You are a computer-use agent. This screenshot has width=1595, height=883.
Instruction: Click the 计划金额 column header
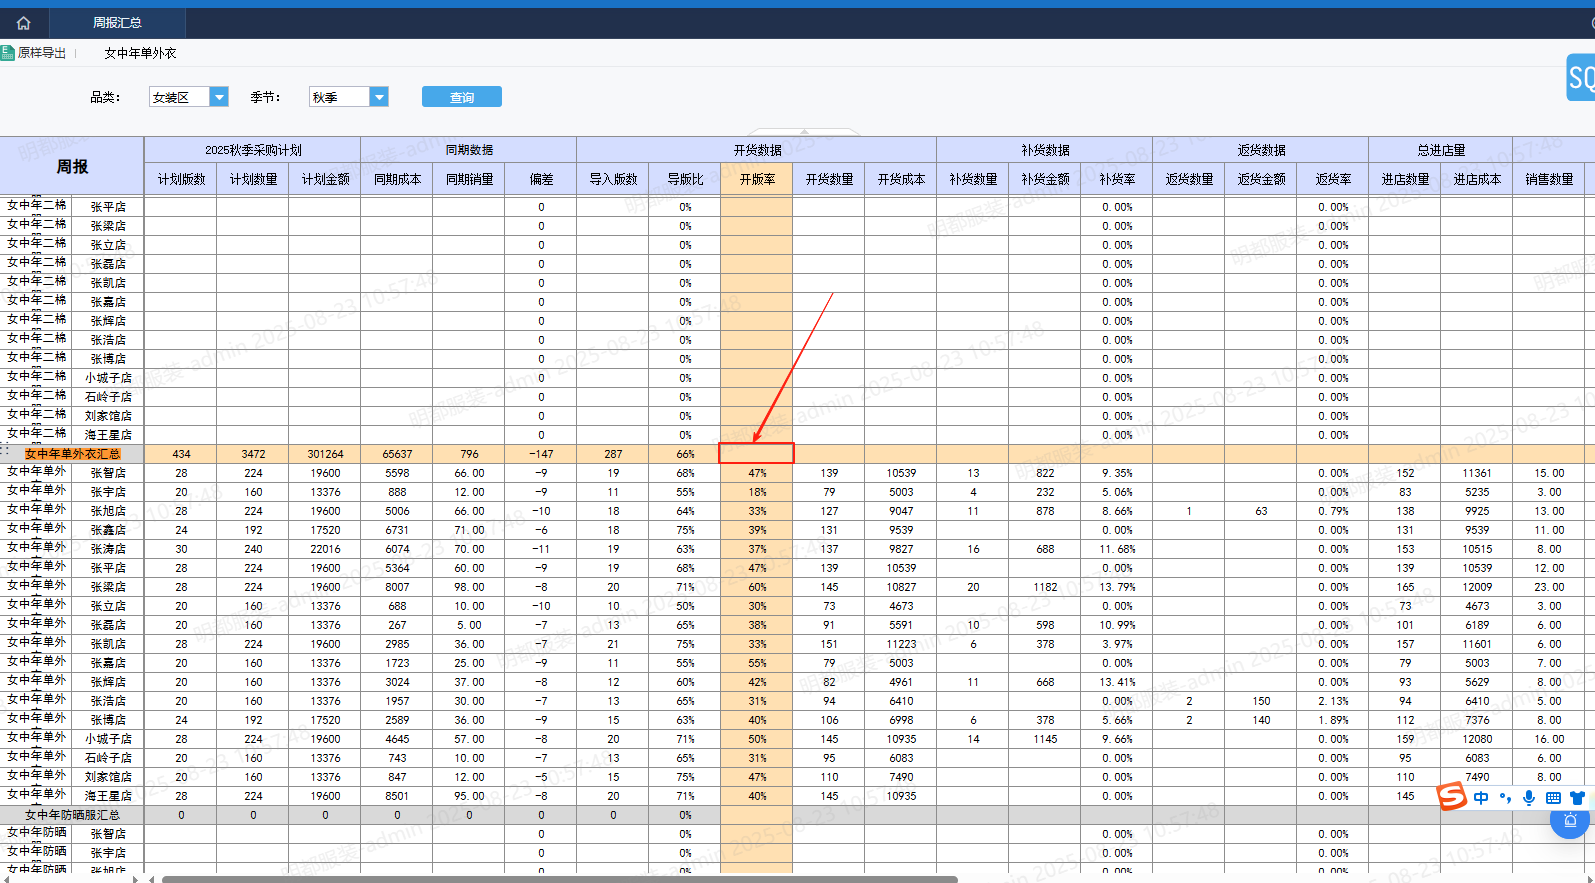coord(325,179)
